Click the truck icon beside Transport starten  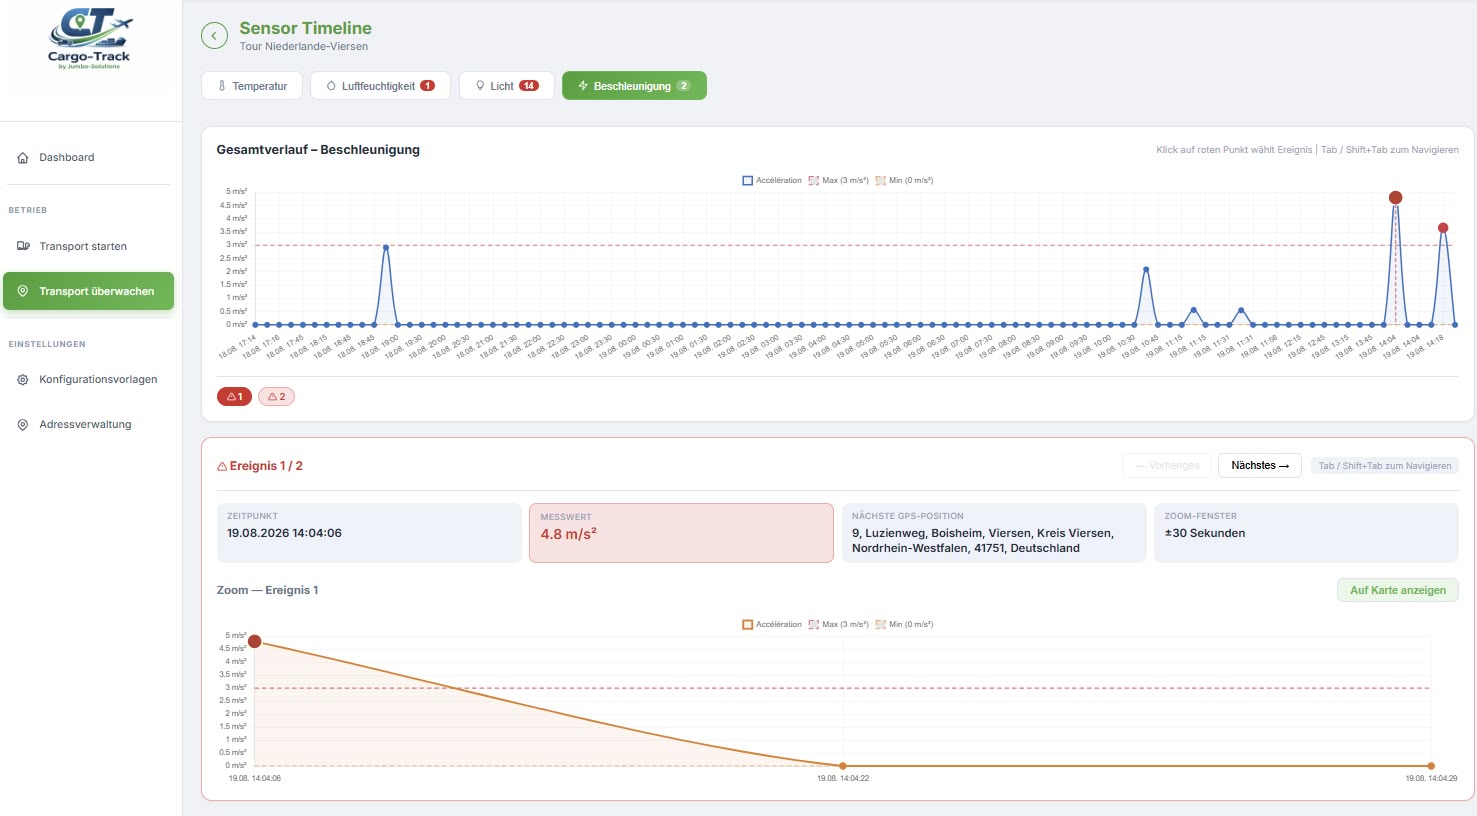click(23, 246)
